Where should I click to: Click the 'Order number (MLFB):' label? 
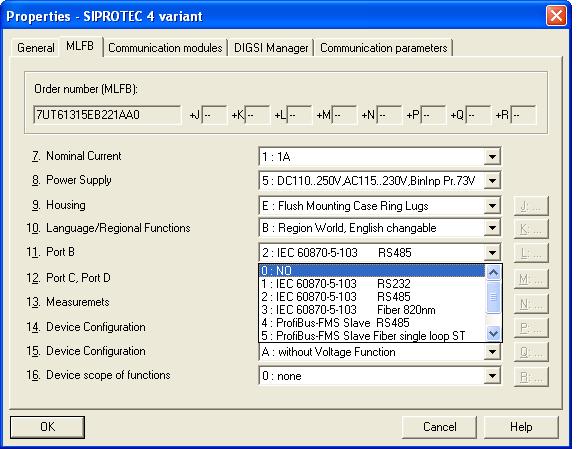coord(86,89)
